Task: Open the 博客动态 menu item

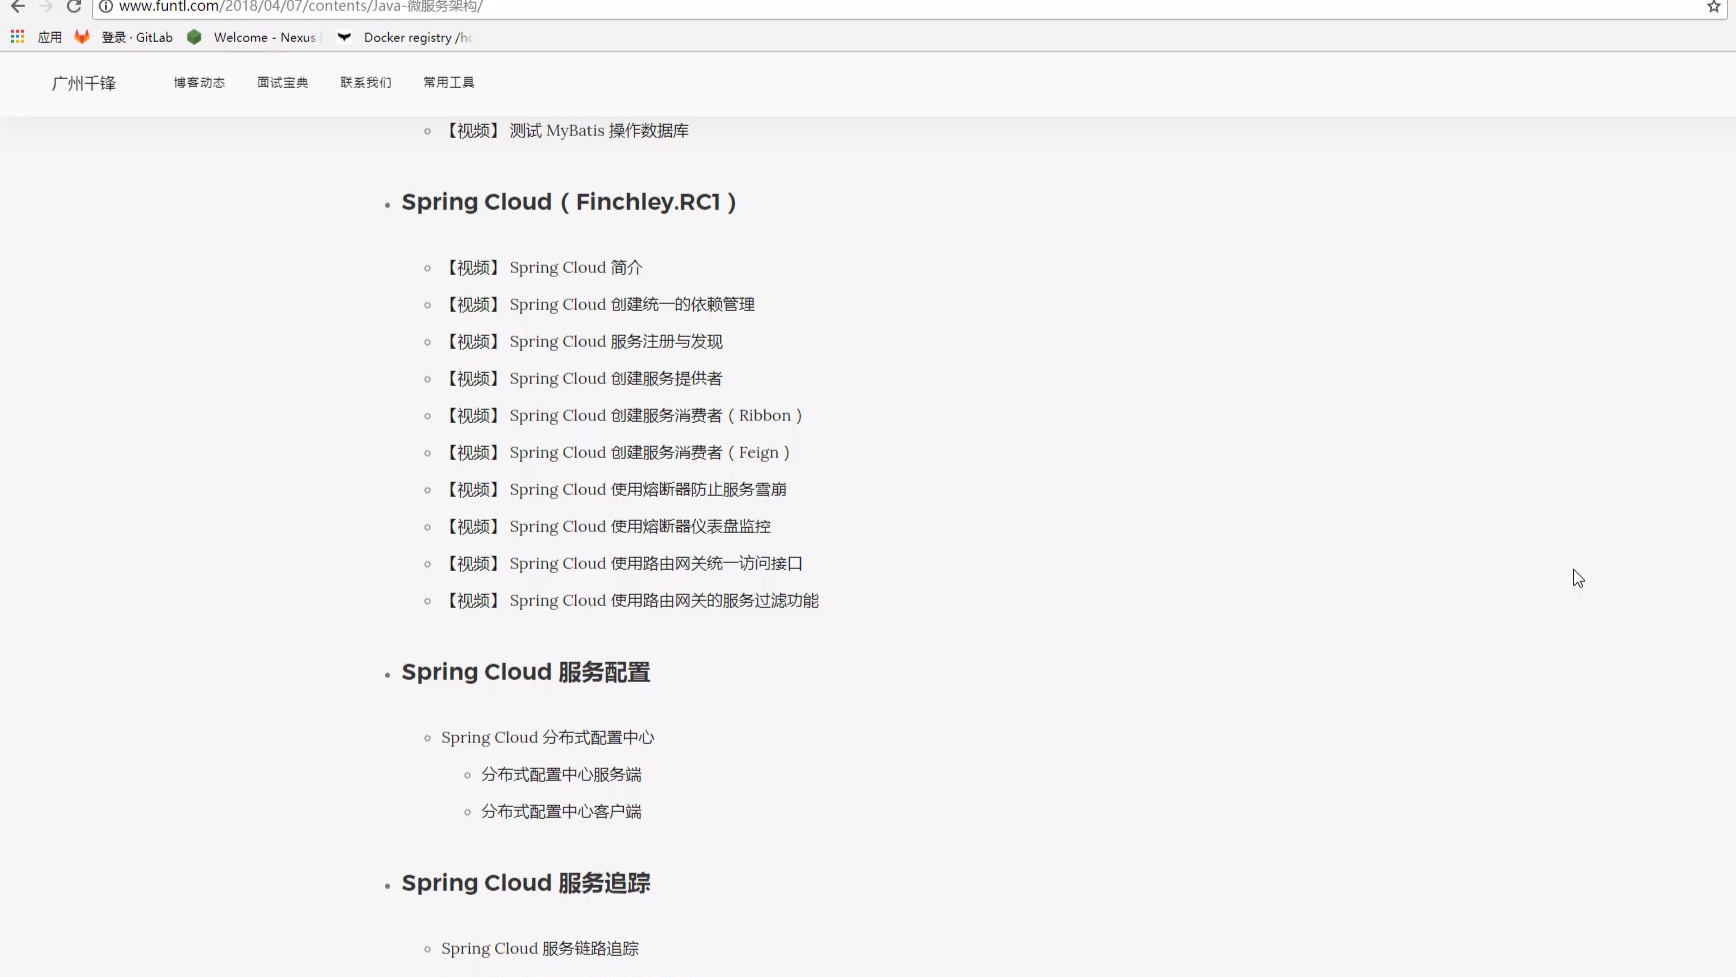Action: point(199,83)
